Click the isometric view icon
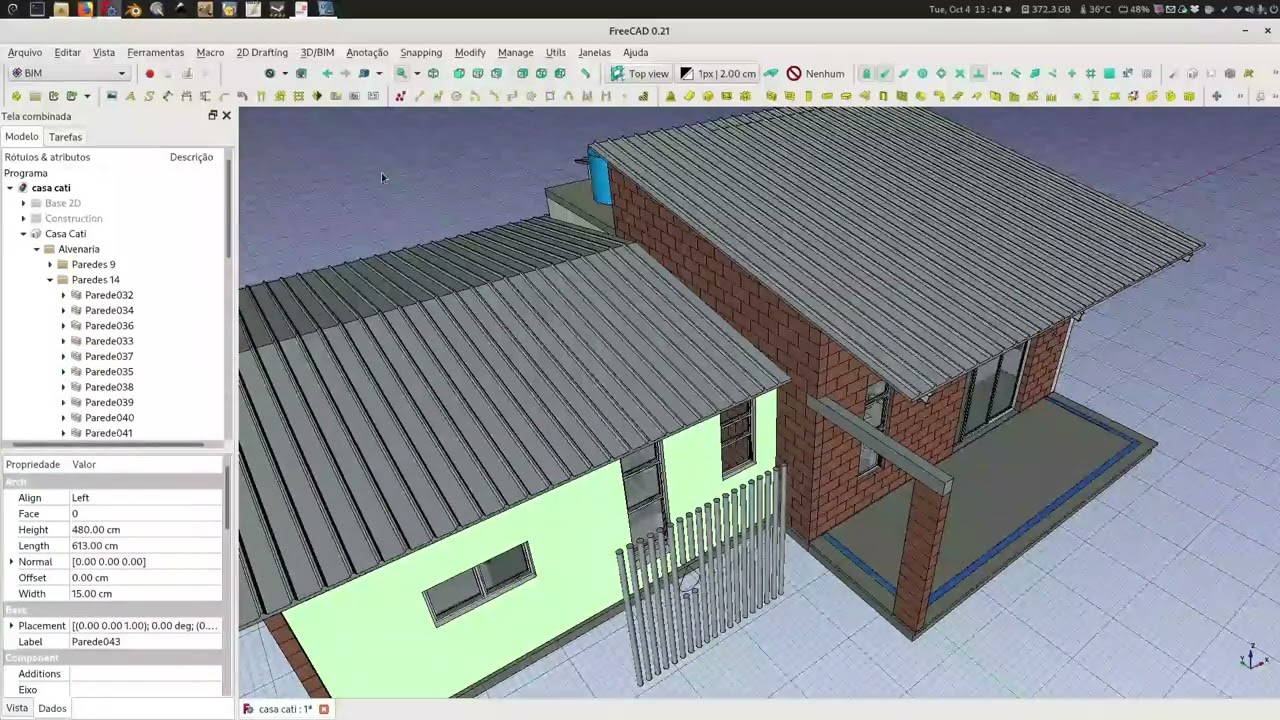Viewport: 1280px width, 720px height. click(x=433, y=73)
